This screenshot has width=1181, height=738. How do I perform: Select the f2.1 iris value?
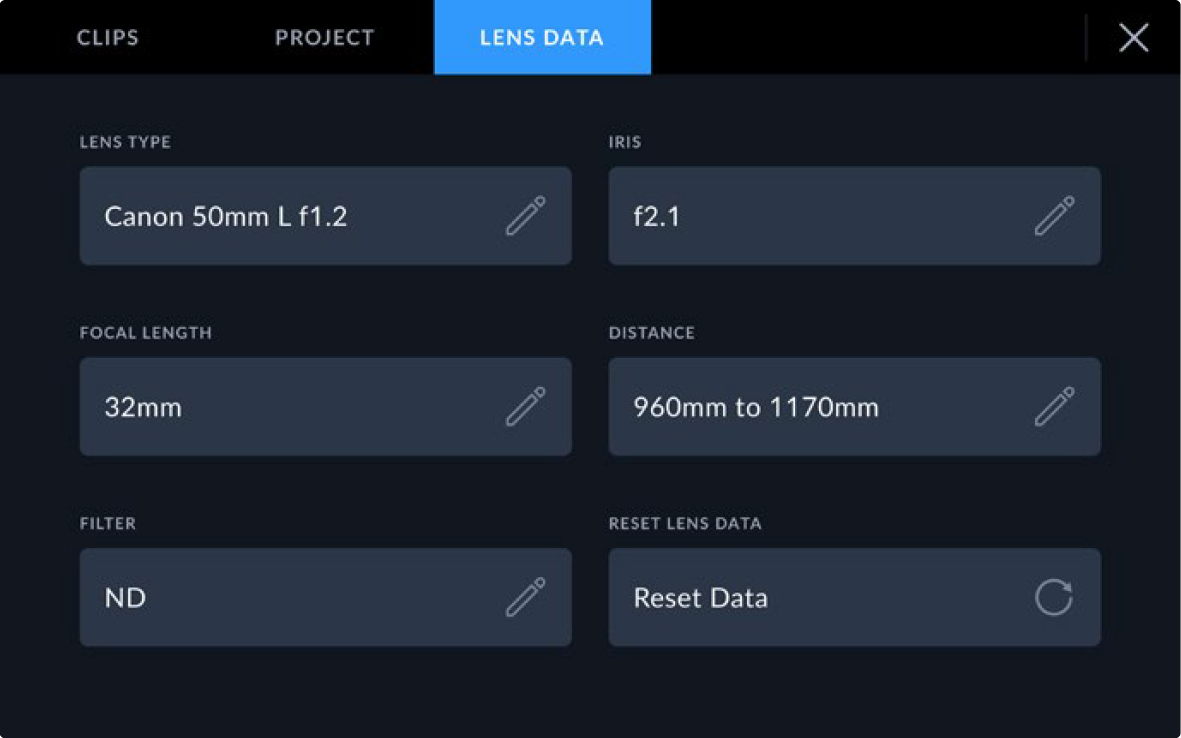point(657,216)
